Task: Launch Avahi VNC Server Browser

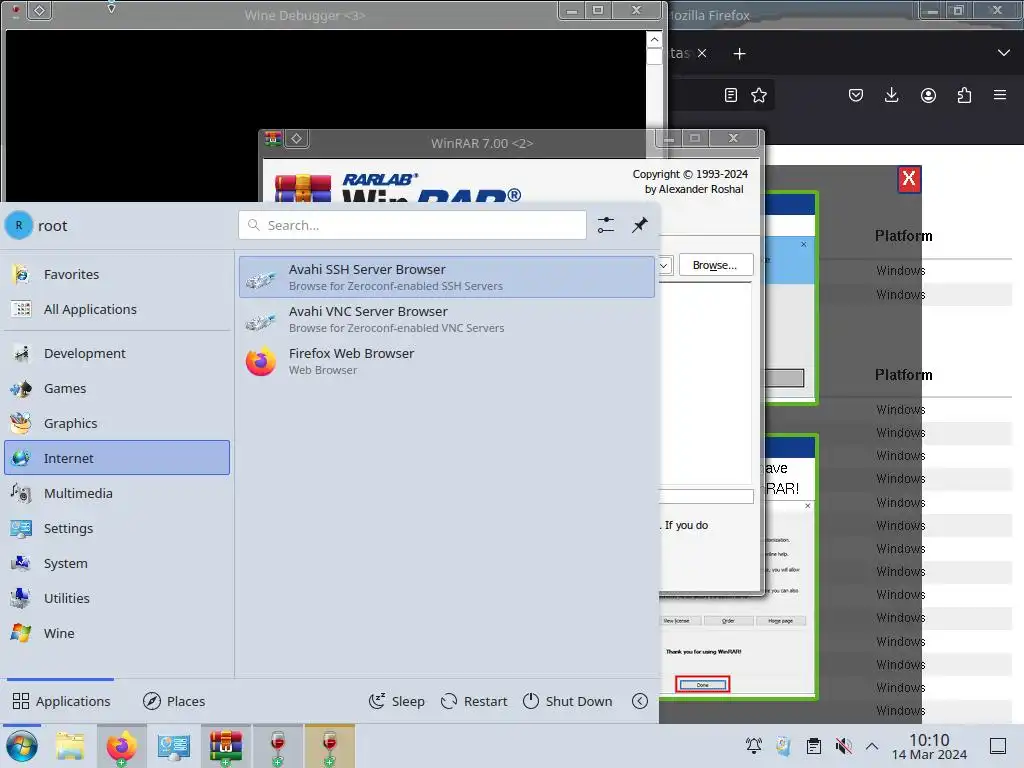Action: tap(447, 319)
